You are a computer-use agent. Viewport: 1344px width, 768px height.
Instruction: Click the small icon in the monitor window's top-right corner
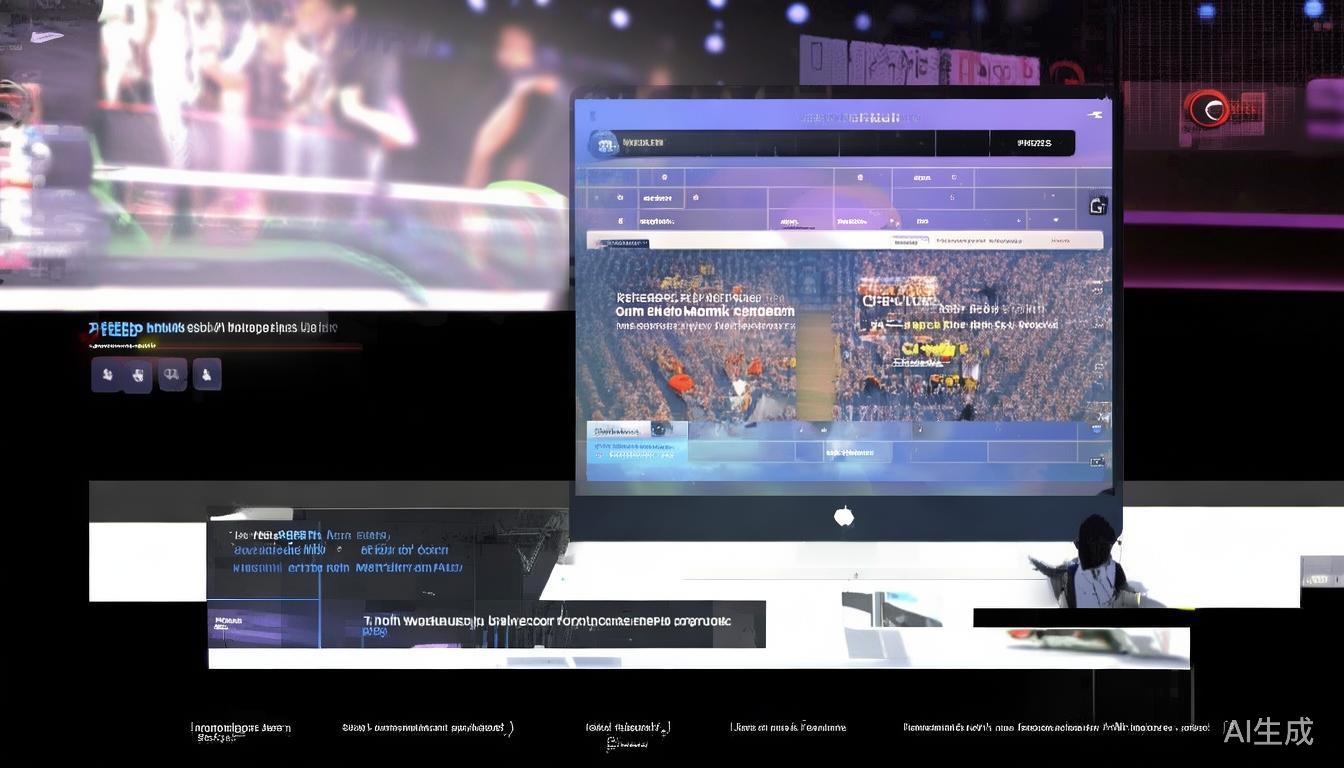1095,116
